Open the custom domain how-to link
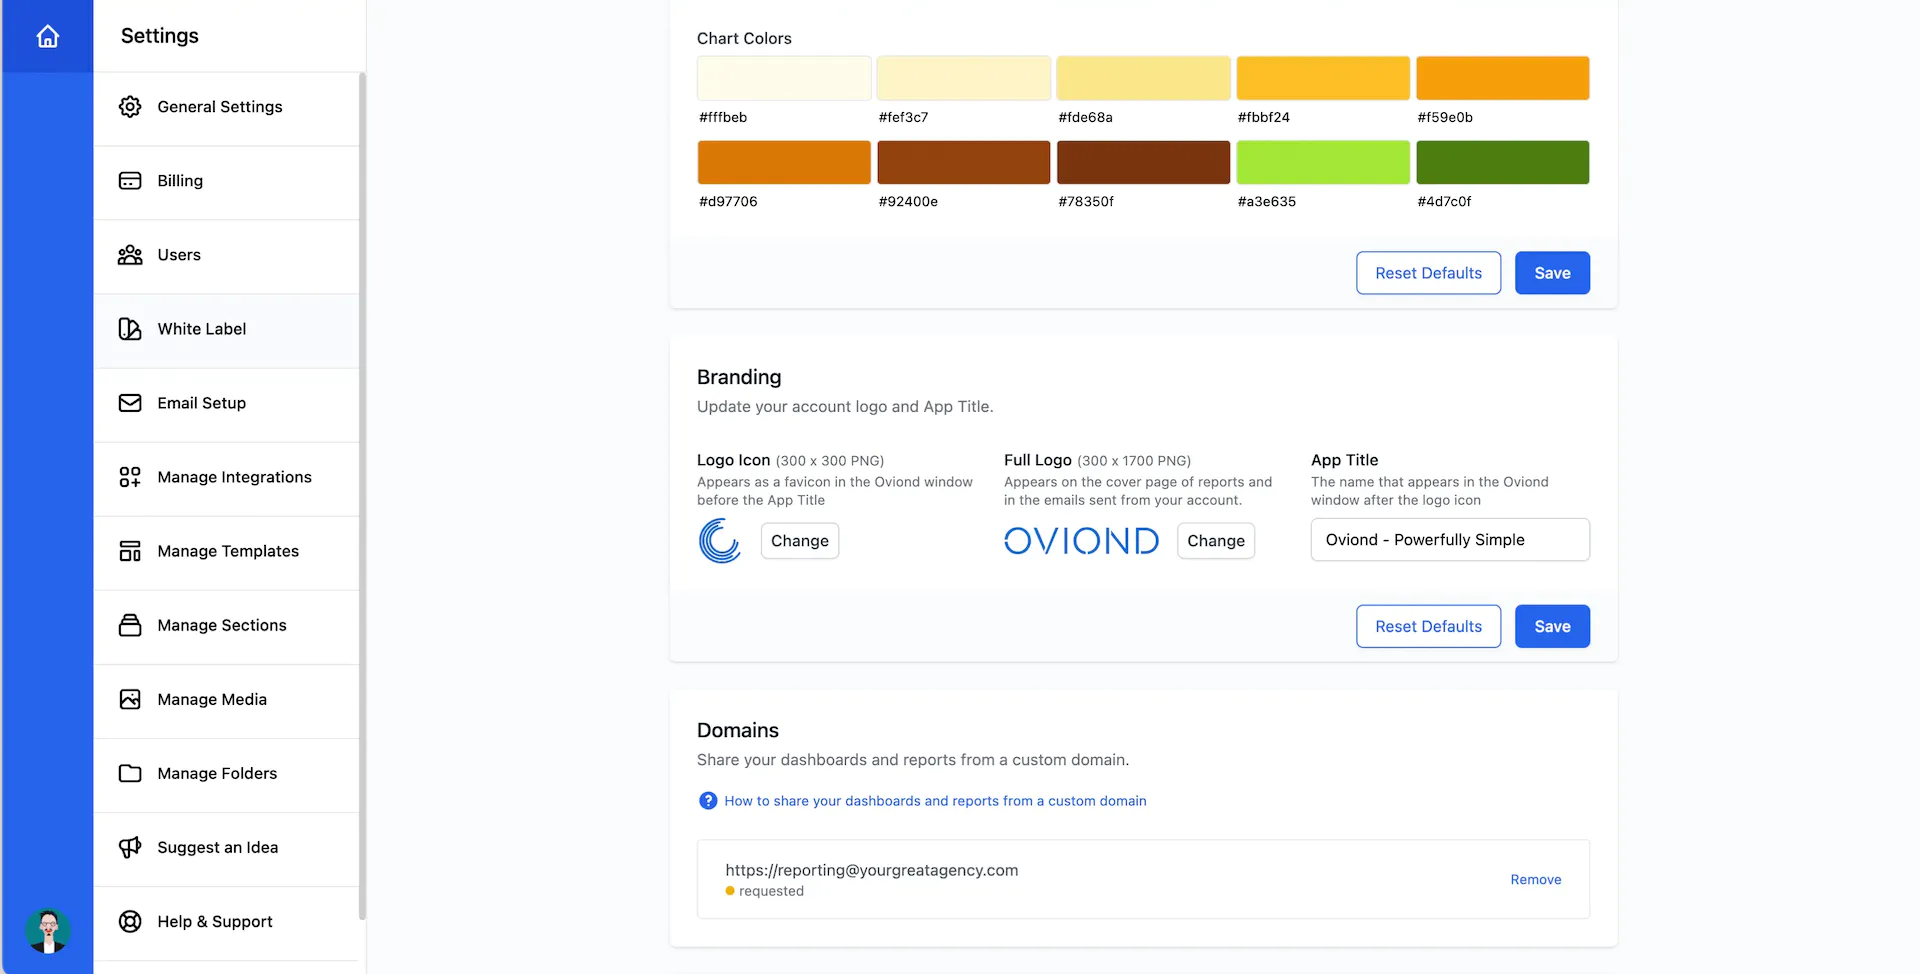The height and width of the screenshot is (974, 1920). pos(935,801)
